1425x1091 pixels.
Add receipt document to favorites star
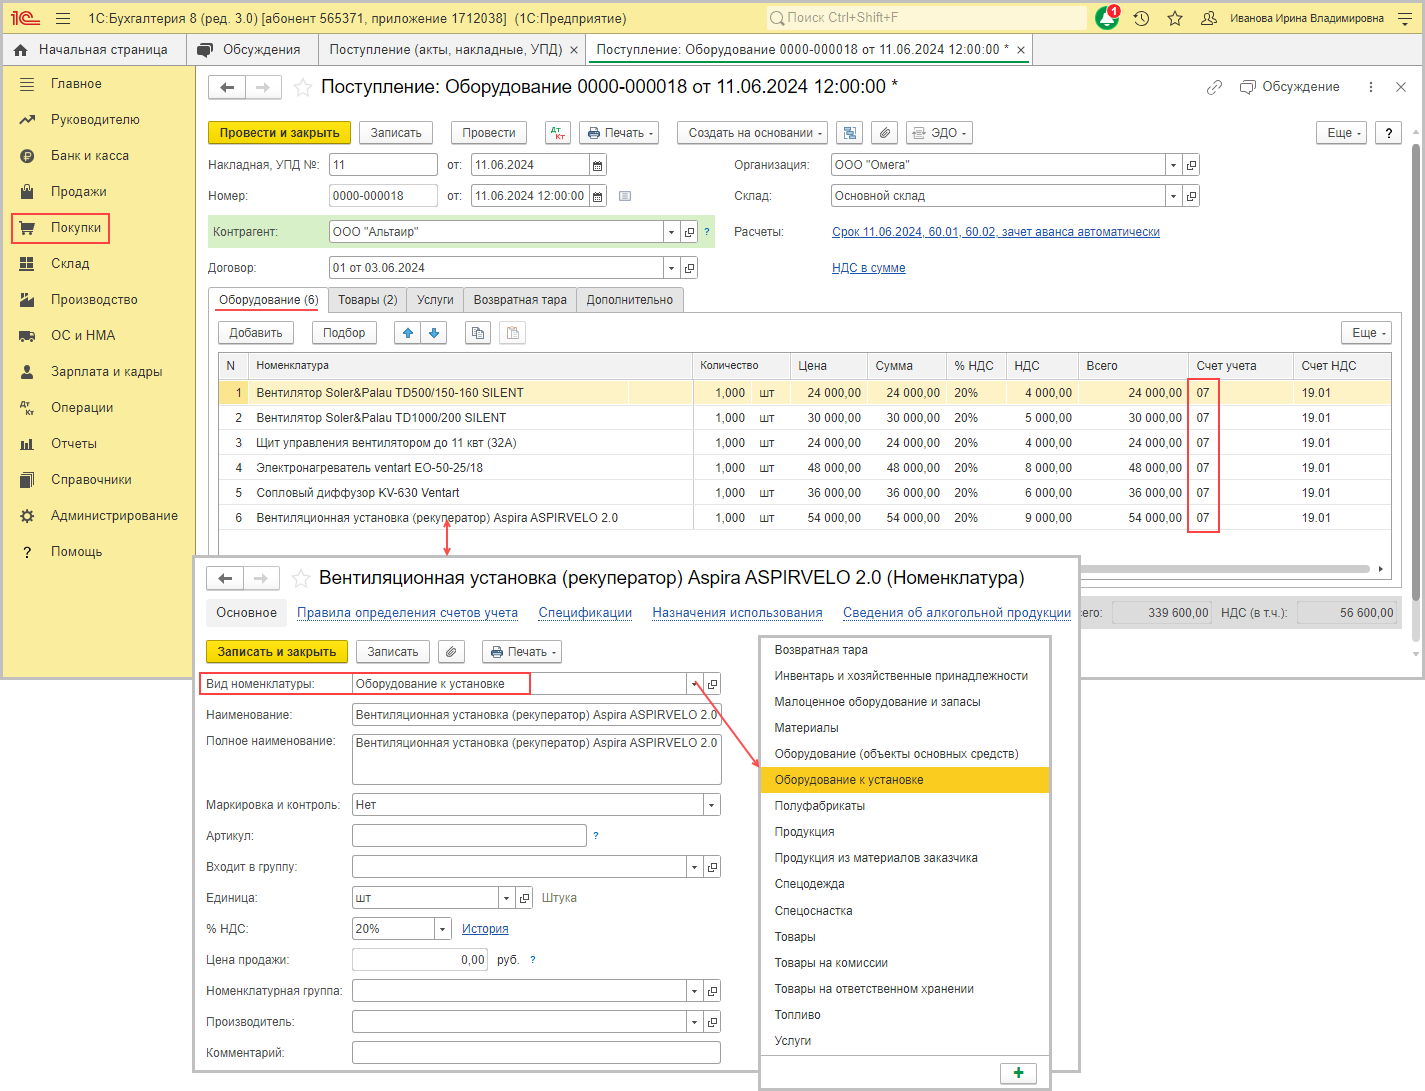click(x=303, y=88)
